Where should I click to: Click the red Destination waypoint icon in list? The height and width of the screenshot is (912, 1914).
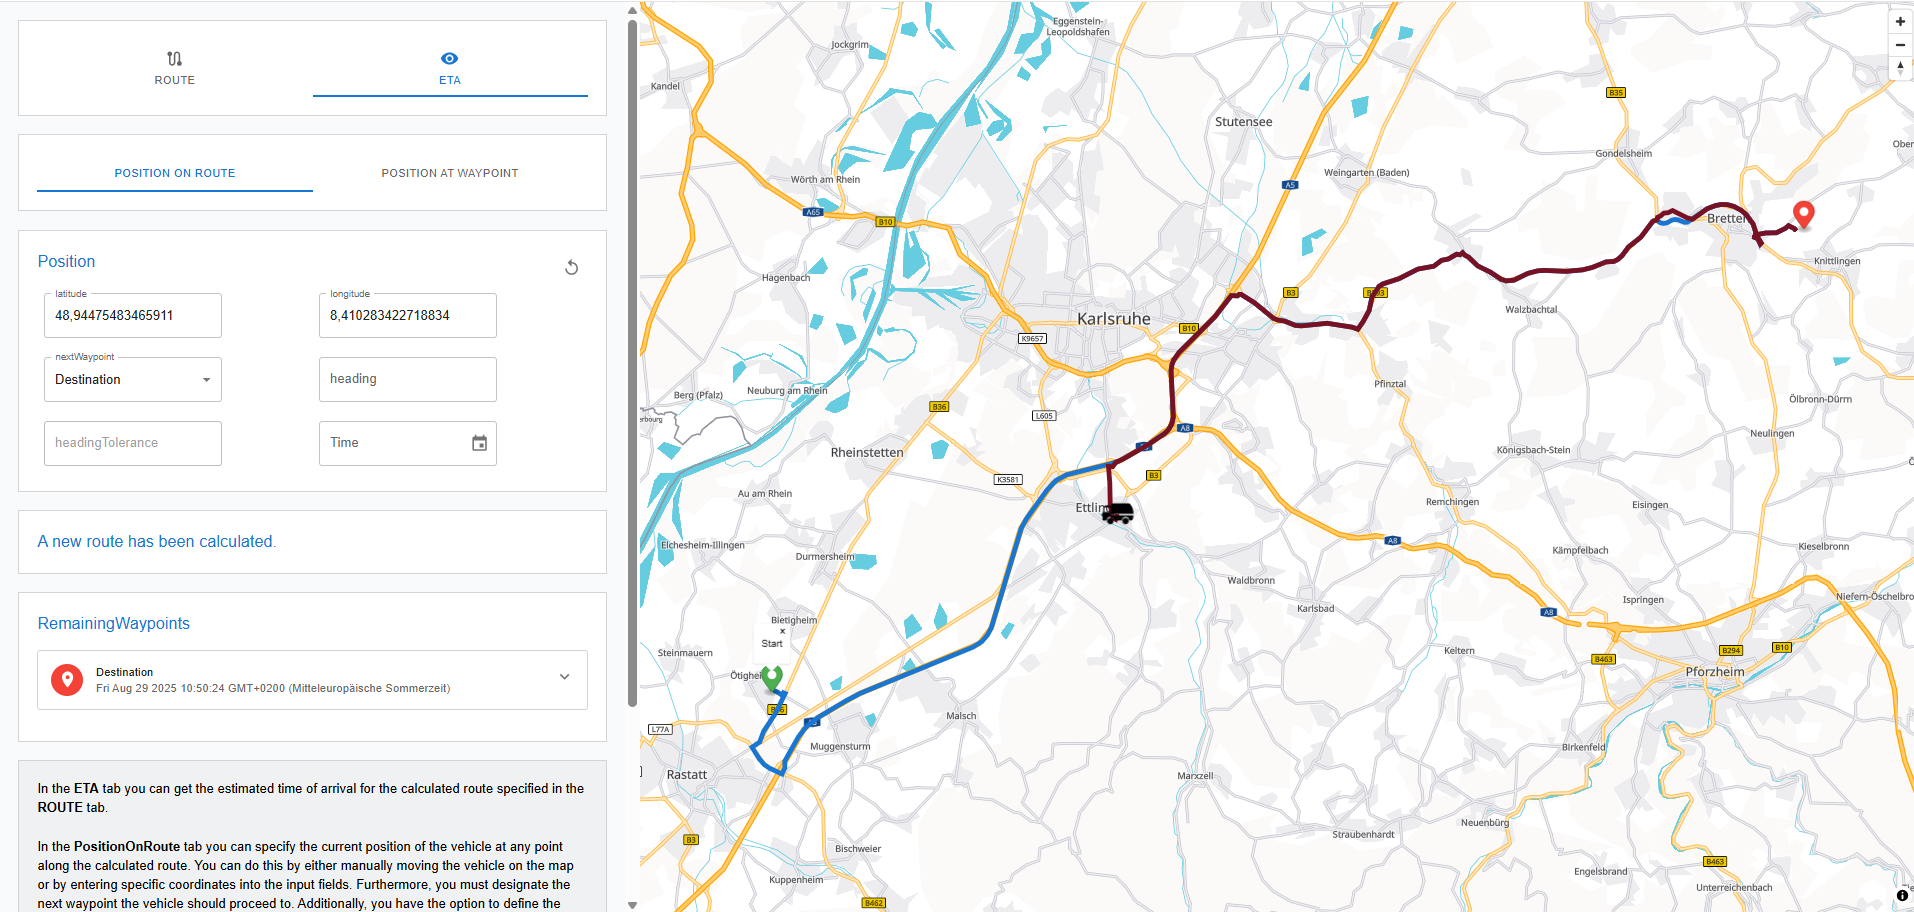coord(67,680)
